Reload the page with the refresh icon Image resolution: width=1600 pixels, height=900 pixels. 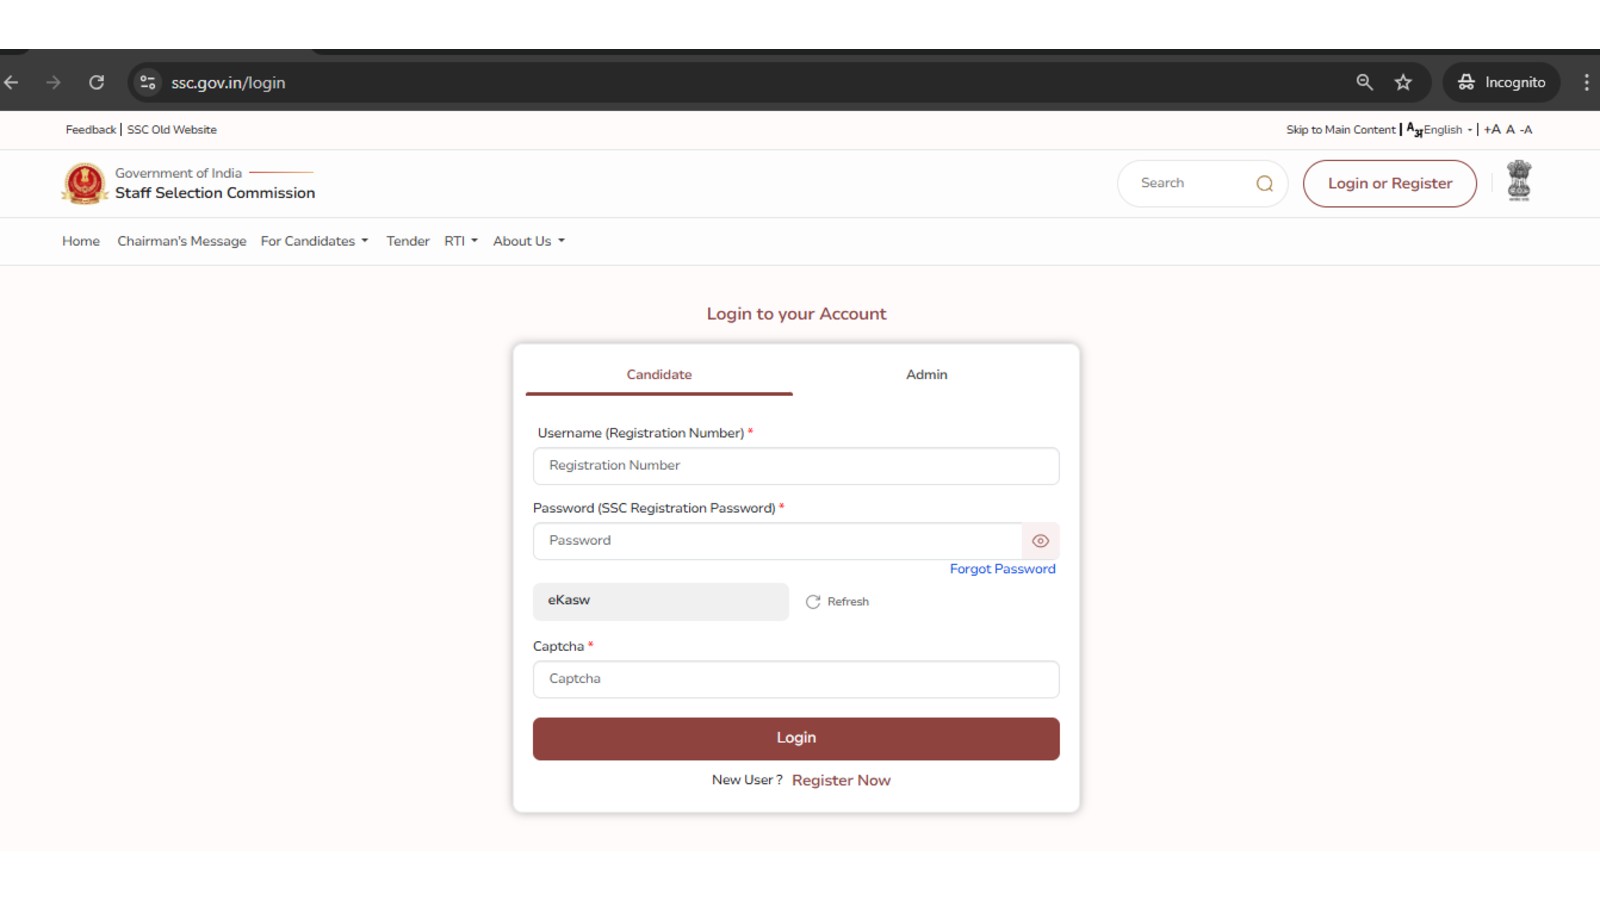[x=96, y=82]
